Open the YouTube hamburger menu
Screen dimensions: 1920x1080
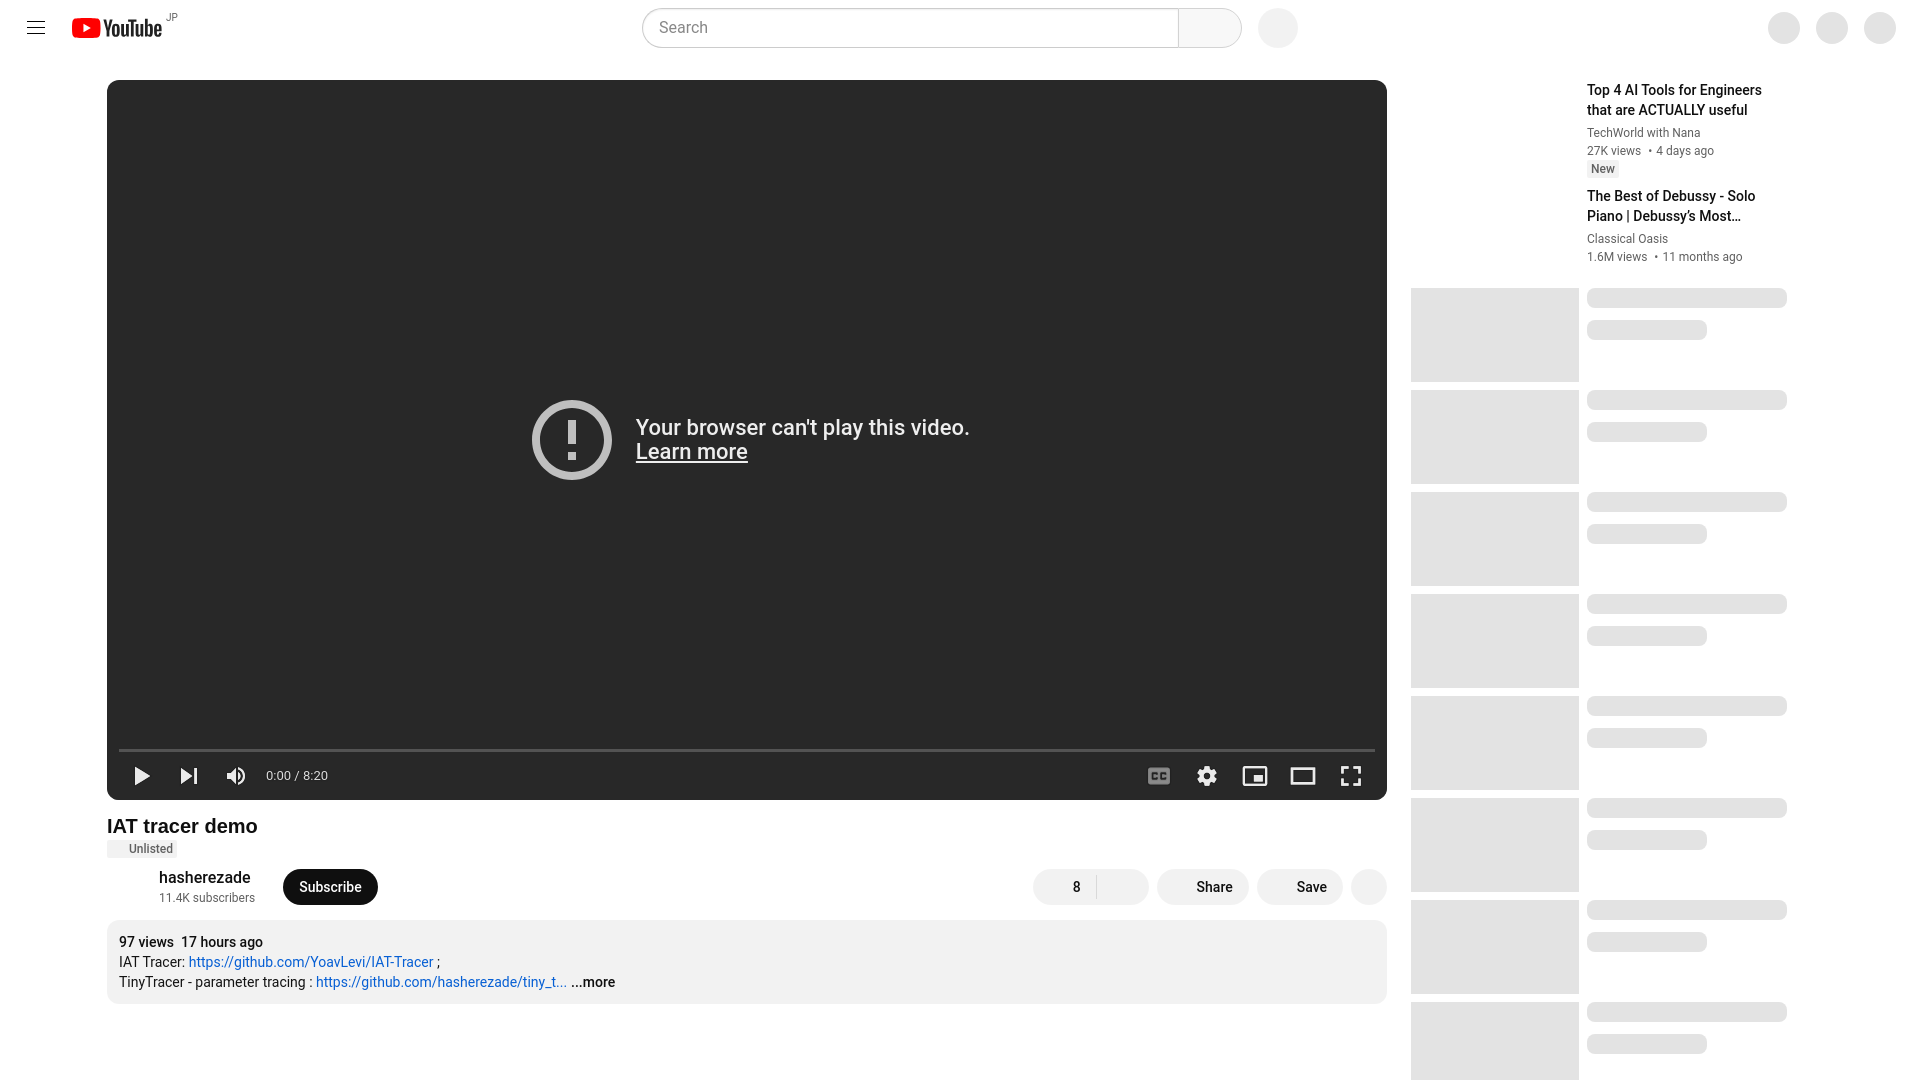[x=36, y=26]
